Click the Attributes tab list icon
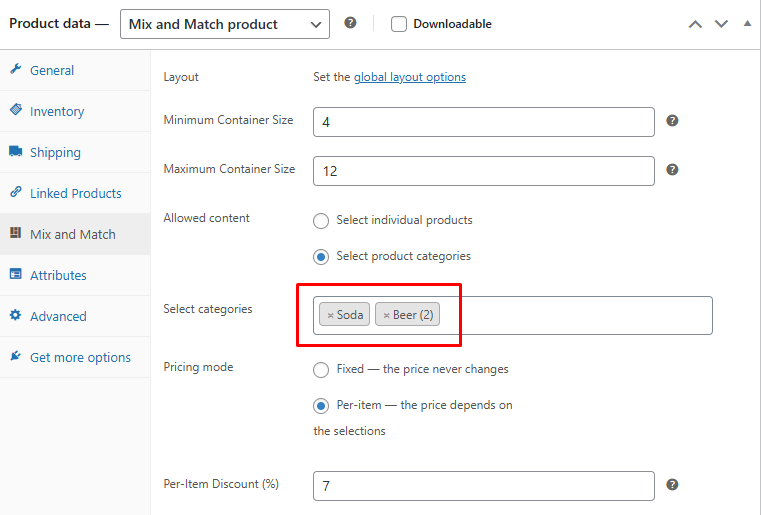Image resolution: width=761 pixels, height=515 pixels. tap(16, 274)
